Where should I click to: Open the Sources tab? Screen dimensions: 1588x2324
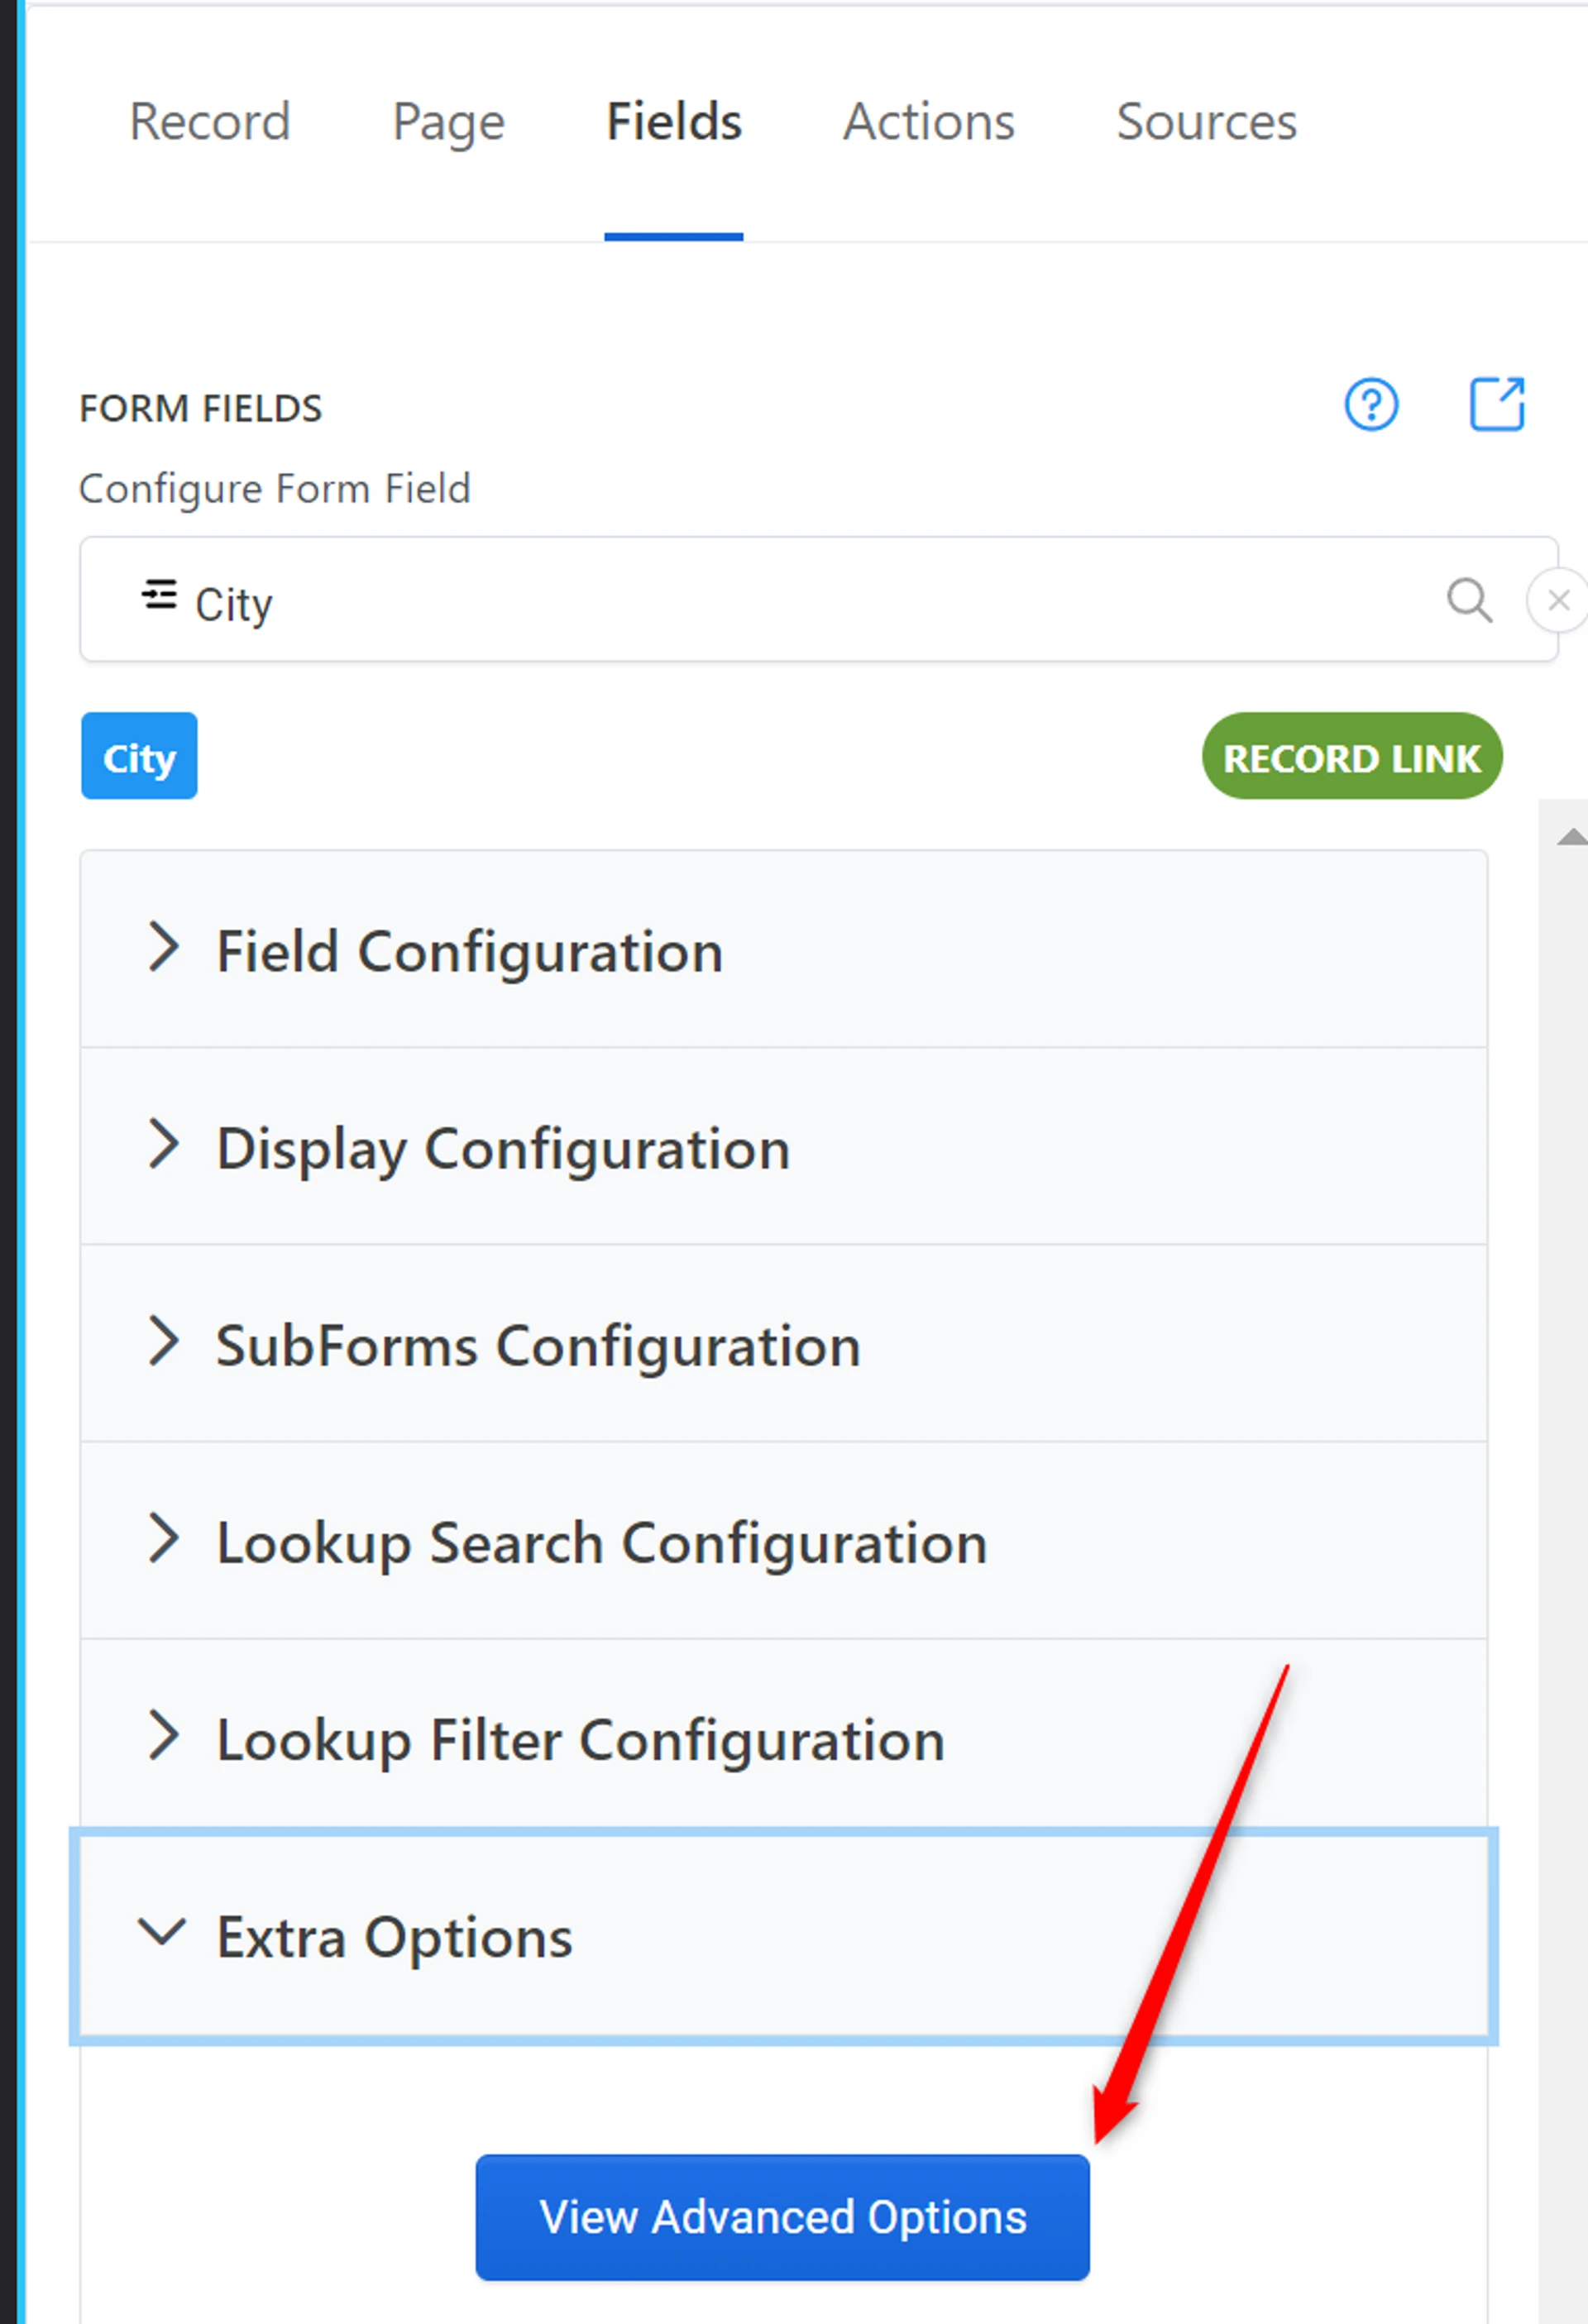tap(1206, 122)
